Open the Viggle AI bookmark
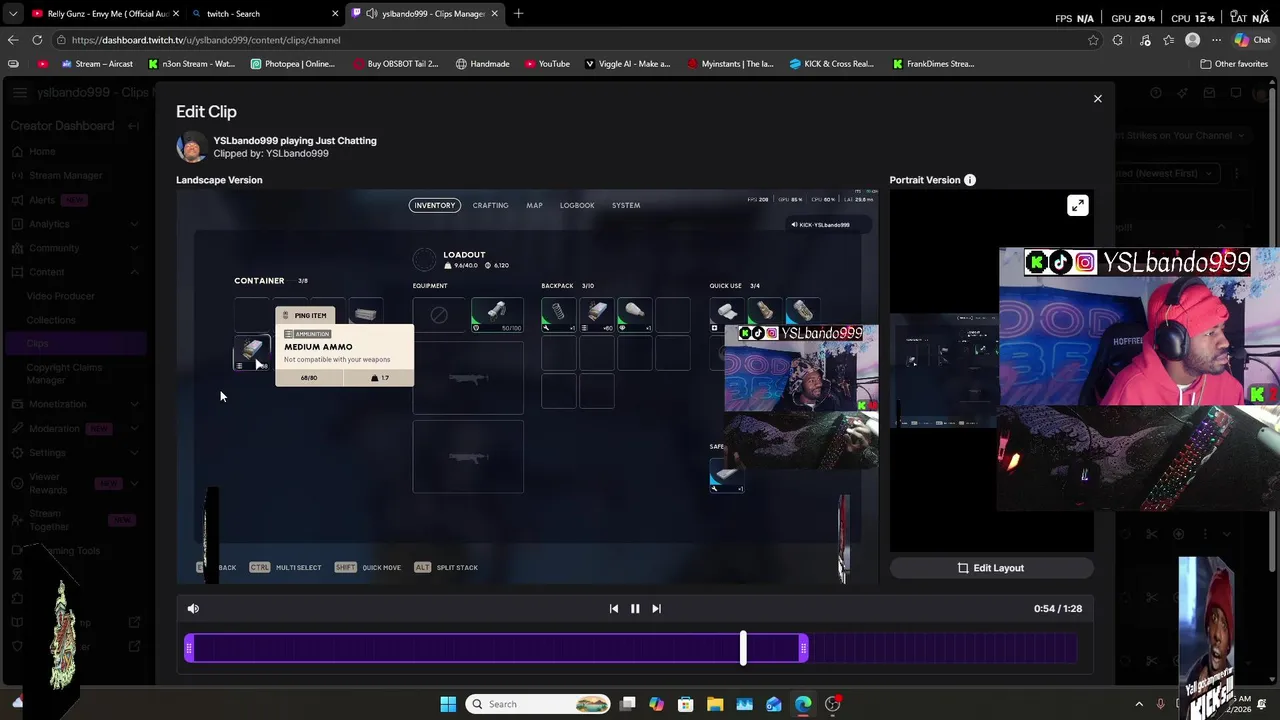Image resolution: width=1280 pixels, height=720 pixels. click(x=628, y=64)
